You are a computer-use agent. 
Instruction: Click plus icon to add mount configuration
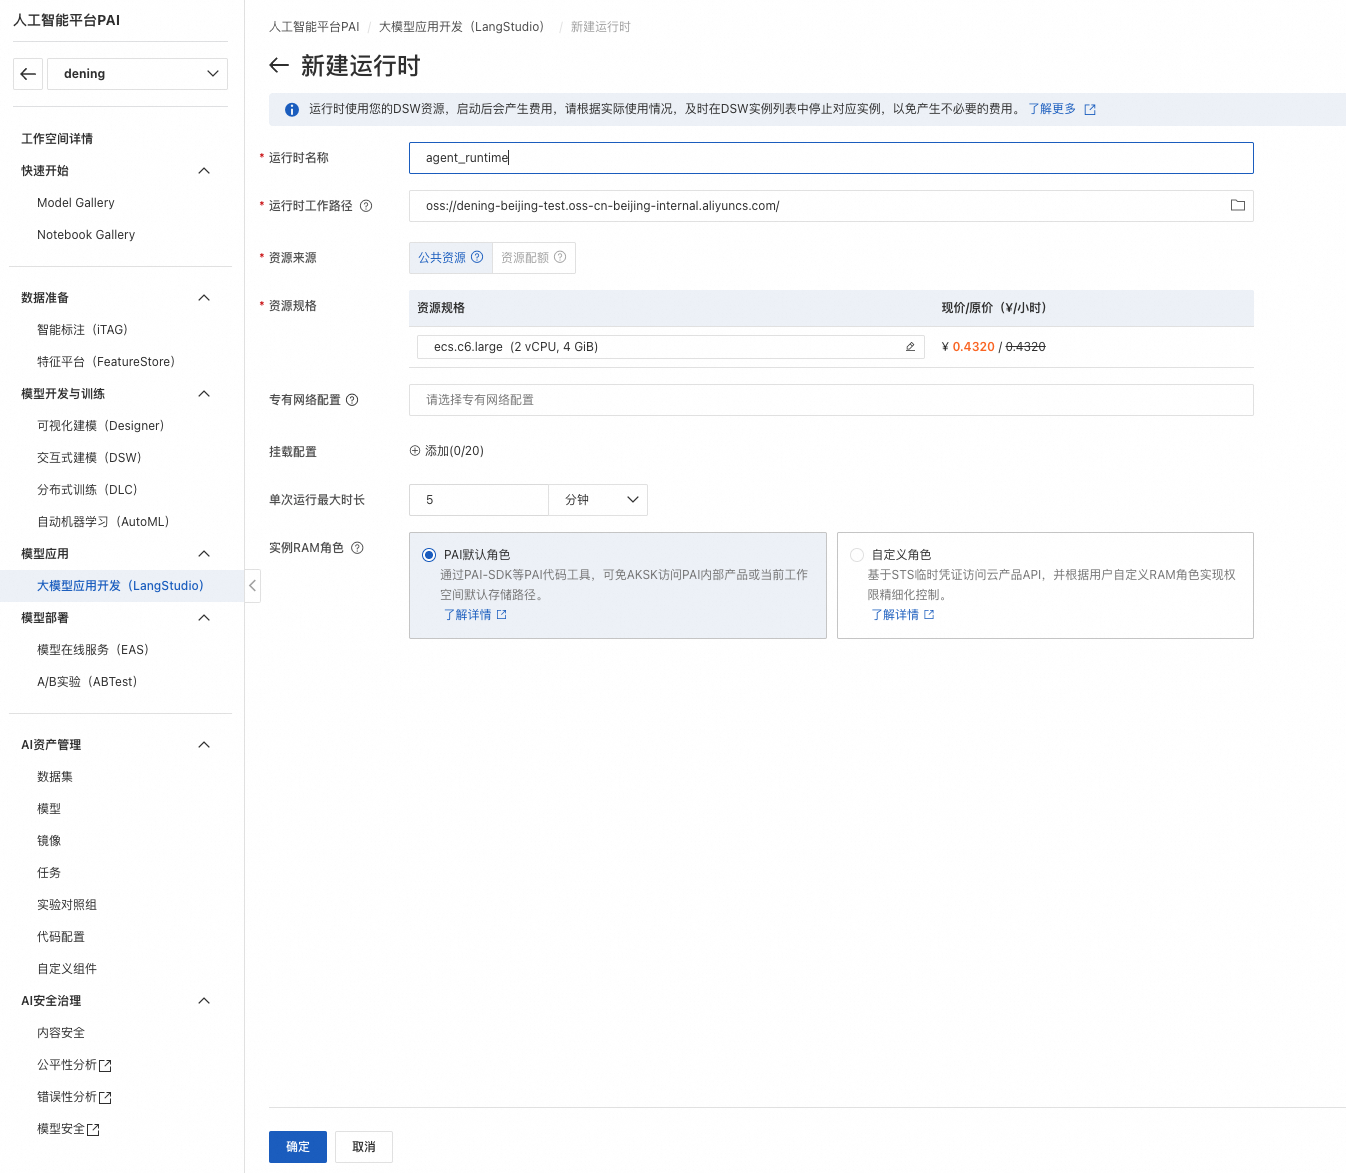tap(415, 451)
